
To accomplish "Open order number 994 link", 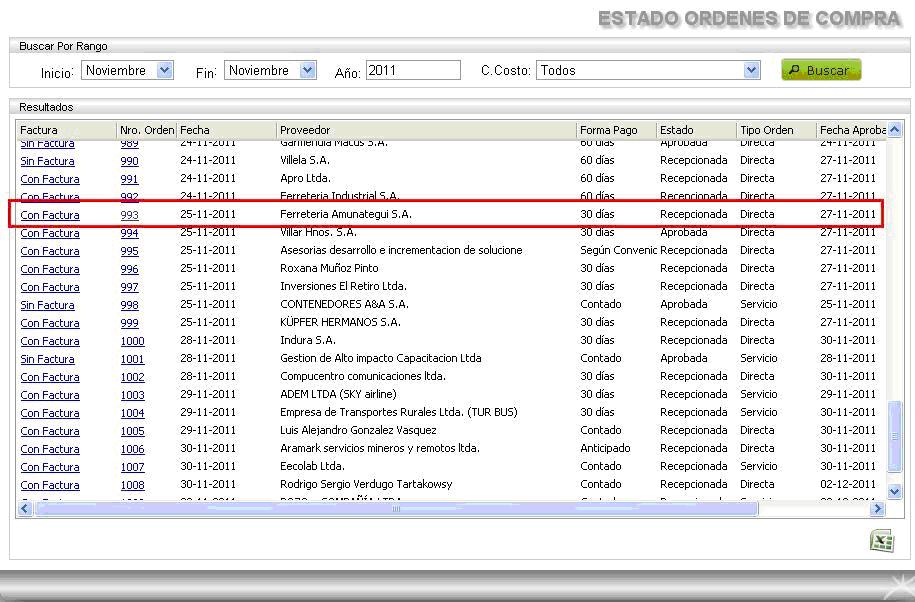I will tap(130, 233).
